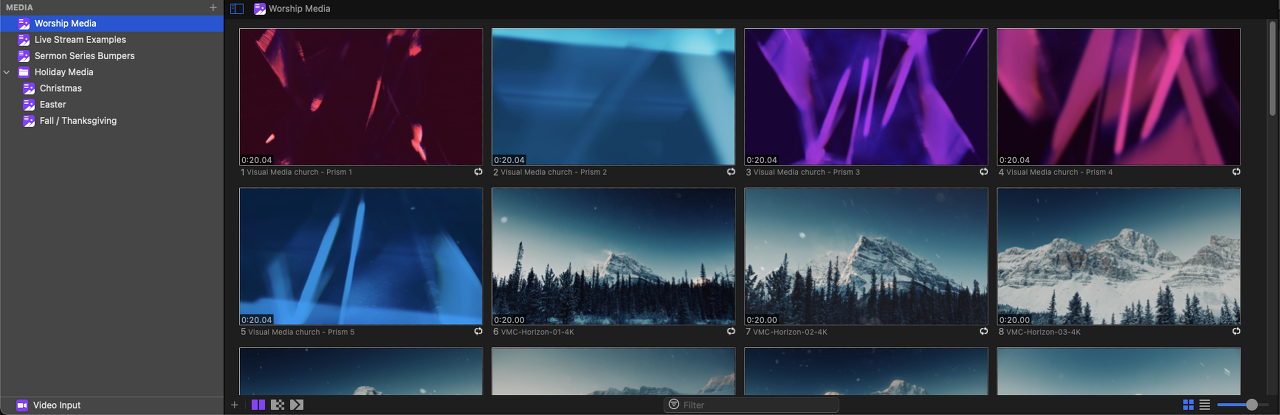Open the Christmas playlist
This screenshot has height=415, width=1280.
click(x=112, y=88)
